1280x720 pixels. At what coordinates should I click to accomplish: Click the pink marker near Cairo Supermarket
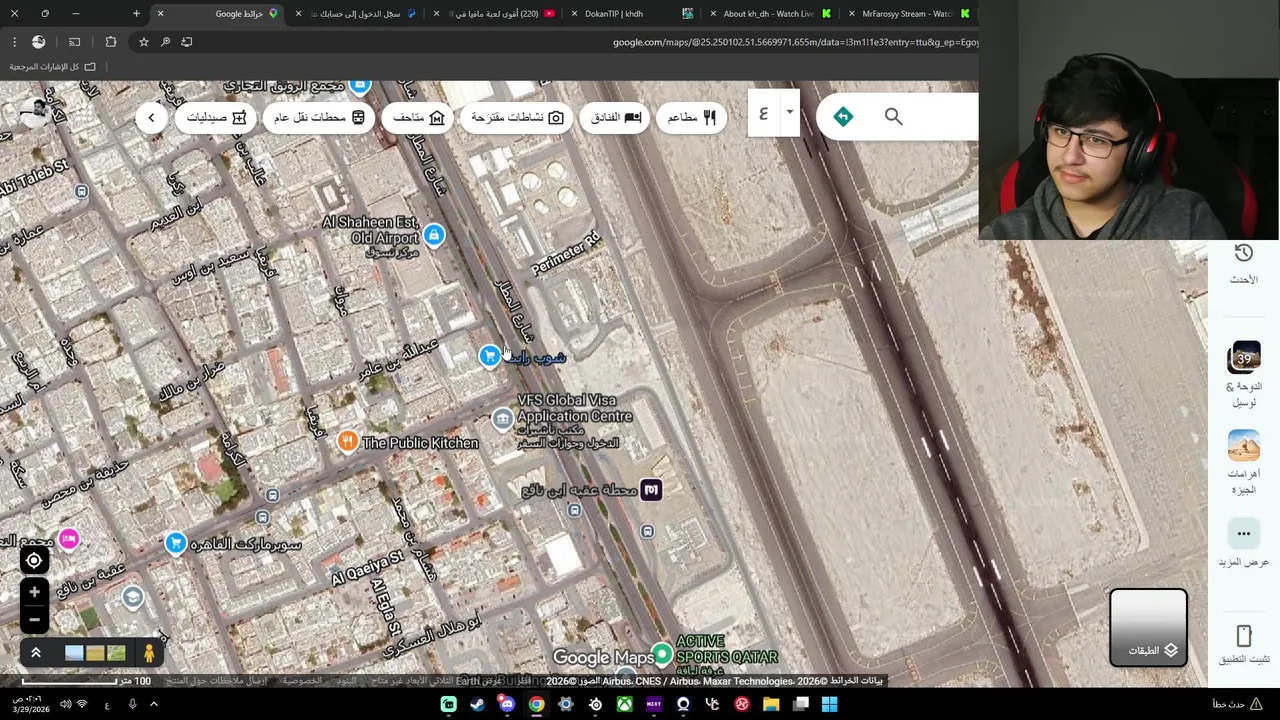tap(68, 539)
